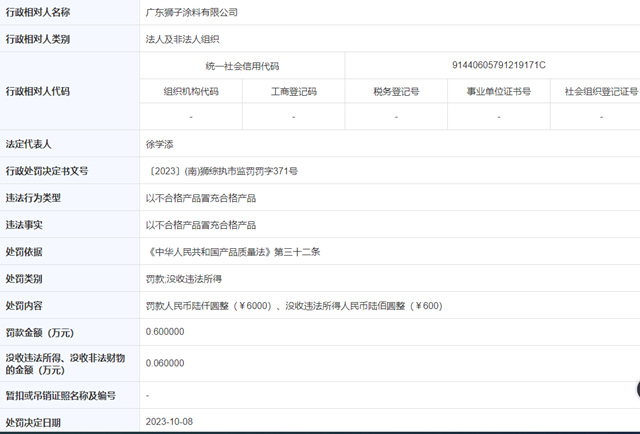Select the 处罚类别 label
Image resolution: width=640 pixels, height=434 pixels.
[24, 279]
